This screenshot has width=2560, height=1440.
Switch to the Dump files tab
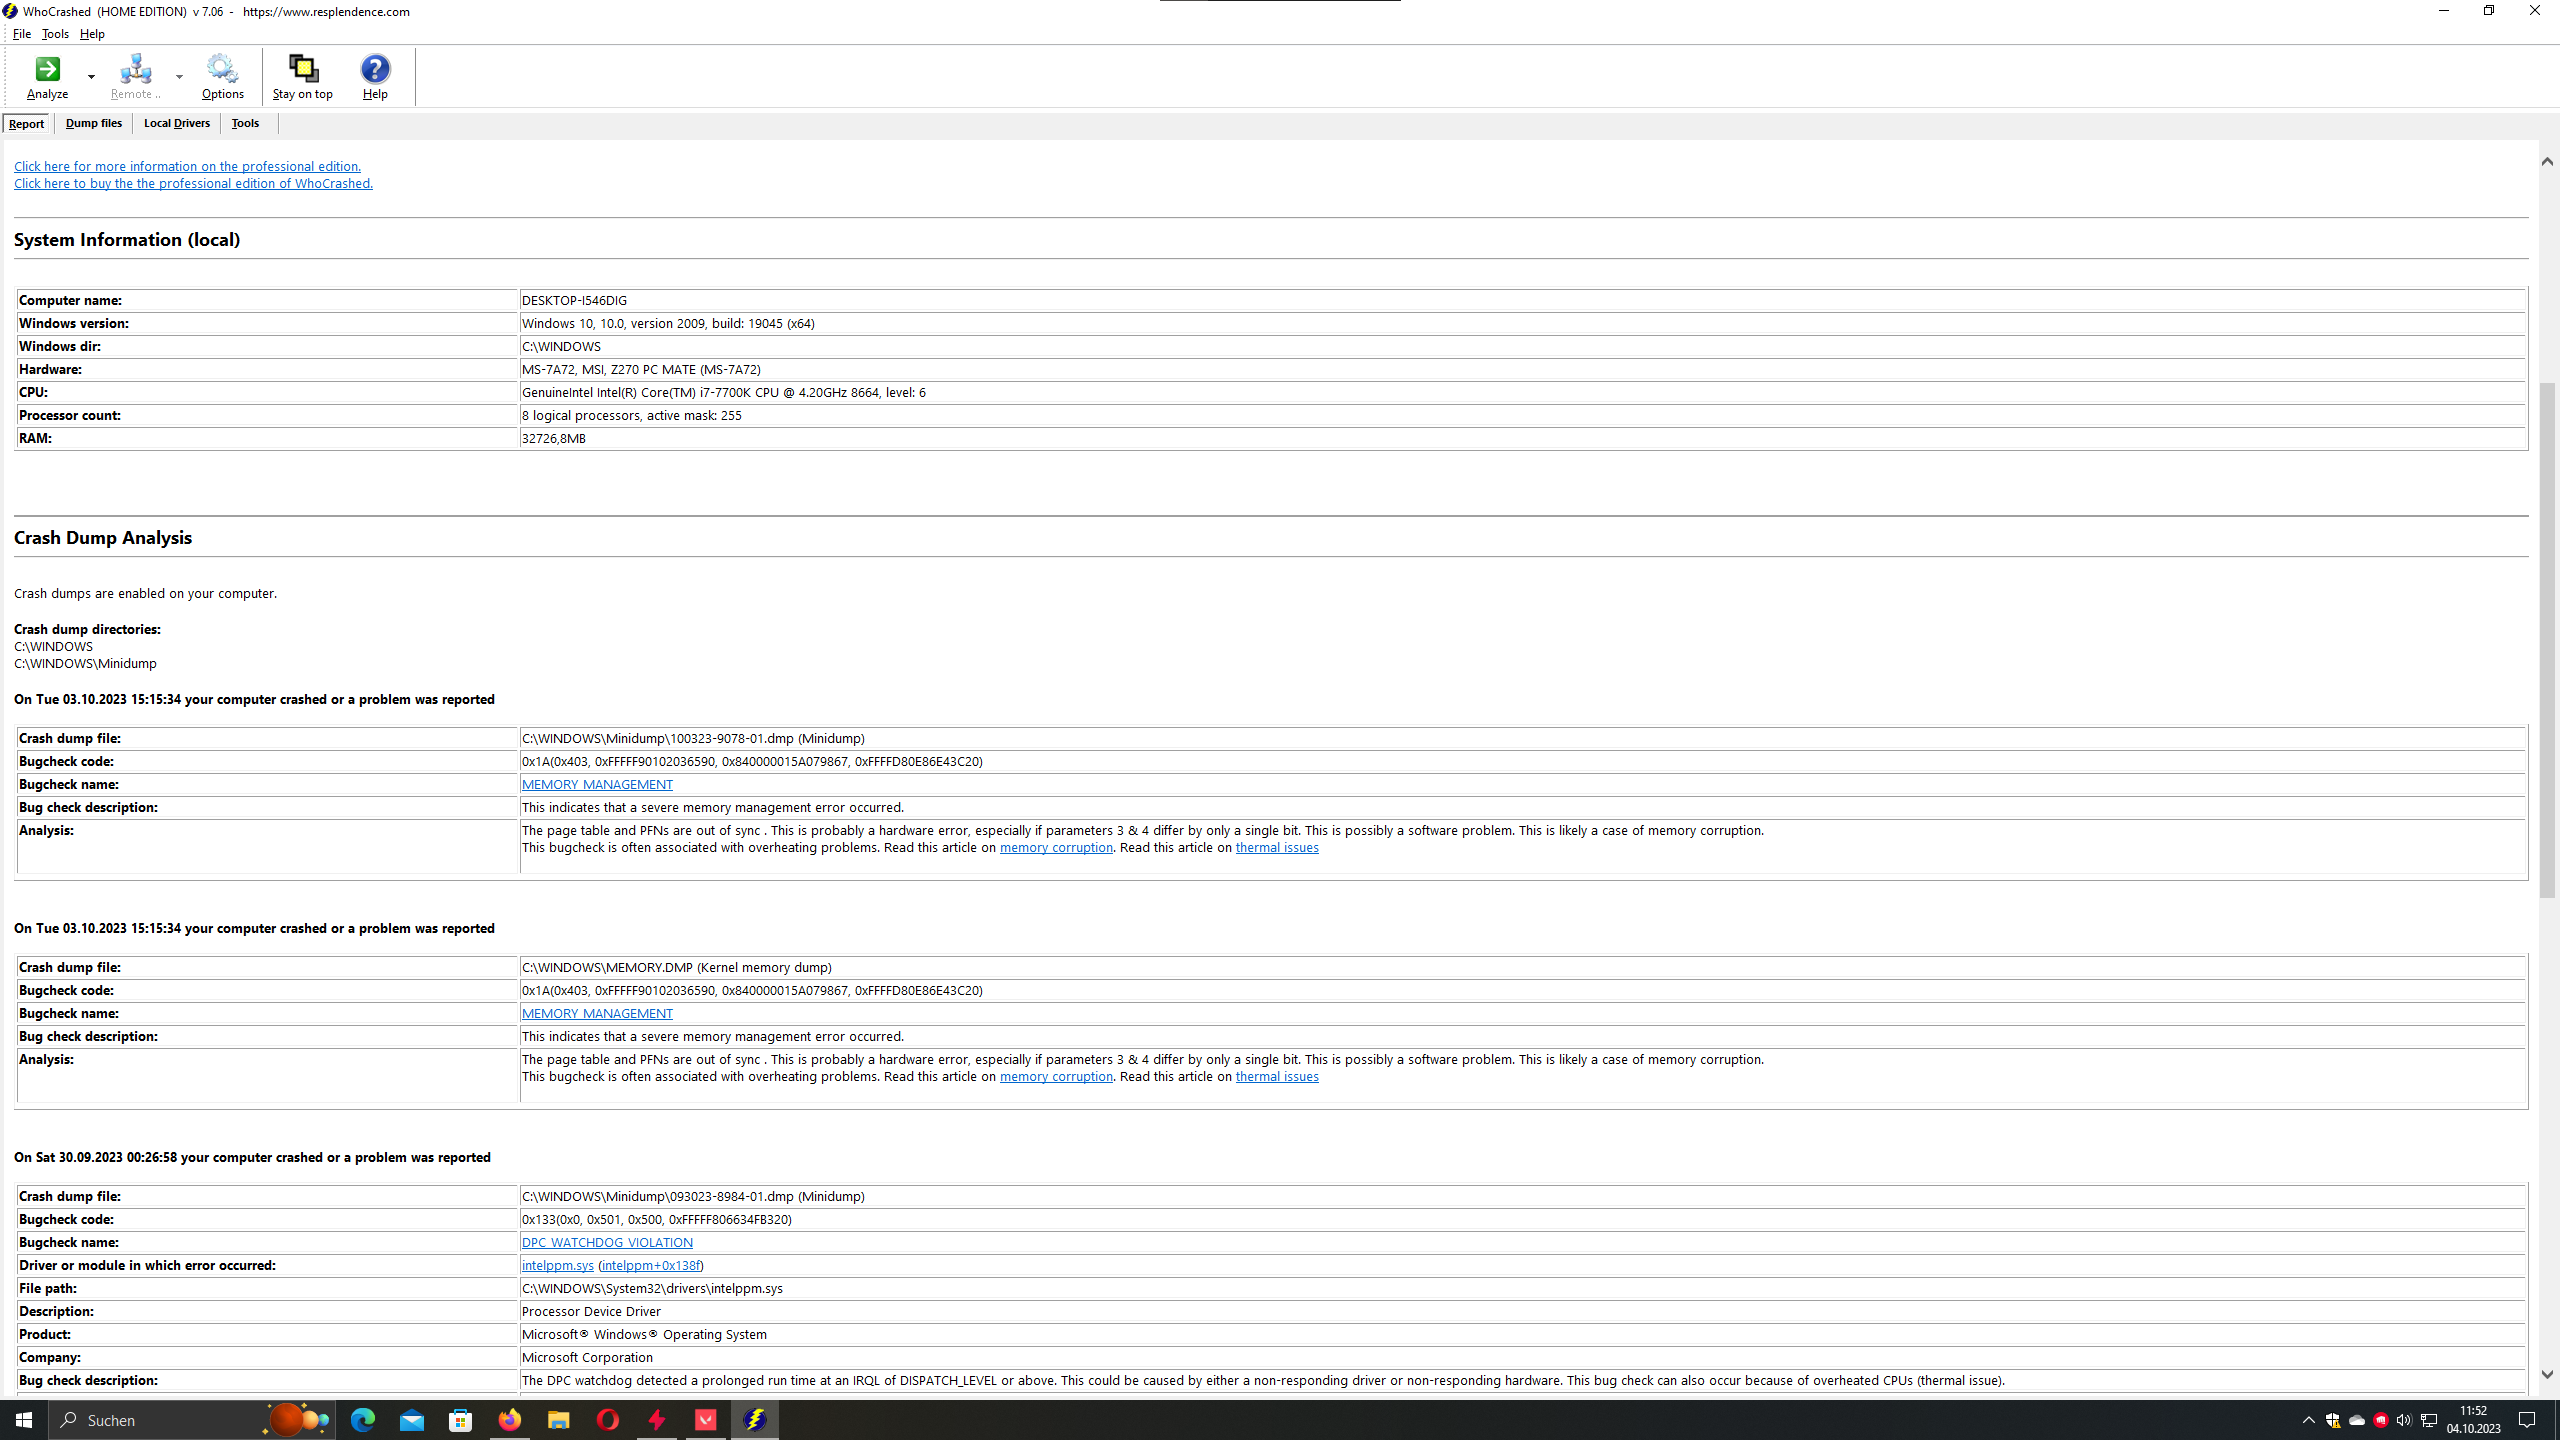point(93,123)
